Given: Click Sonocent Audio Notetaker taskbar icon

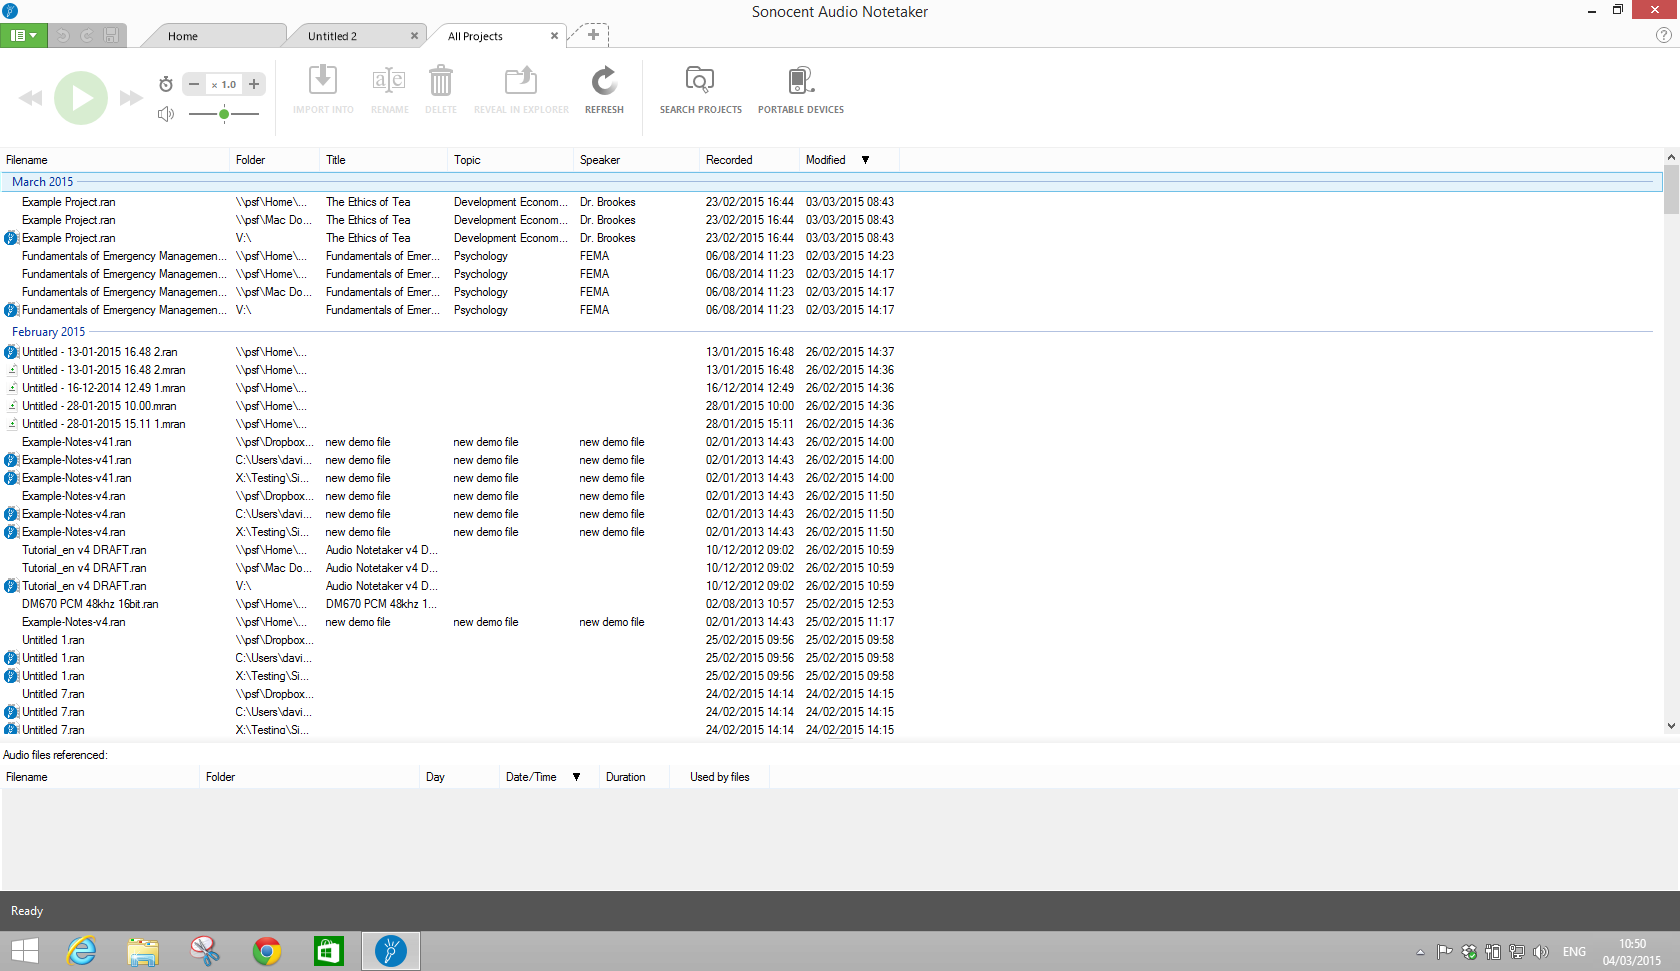Looking at the screenshot, I should point(391,951).
